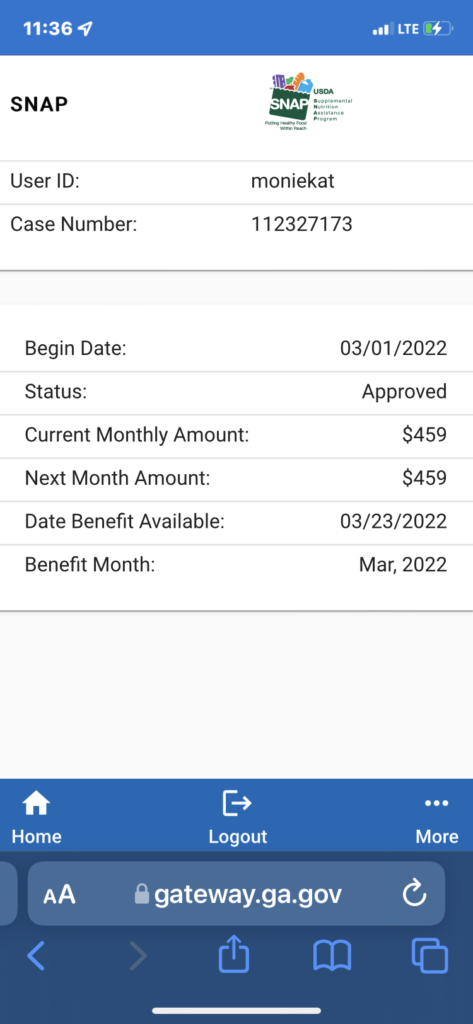Image resolution: width=473 pixels, height=1024 pixels.
Task: Tap the Home icon in bottom navigation
Action: 37,805
